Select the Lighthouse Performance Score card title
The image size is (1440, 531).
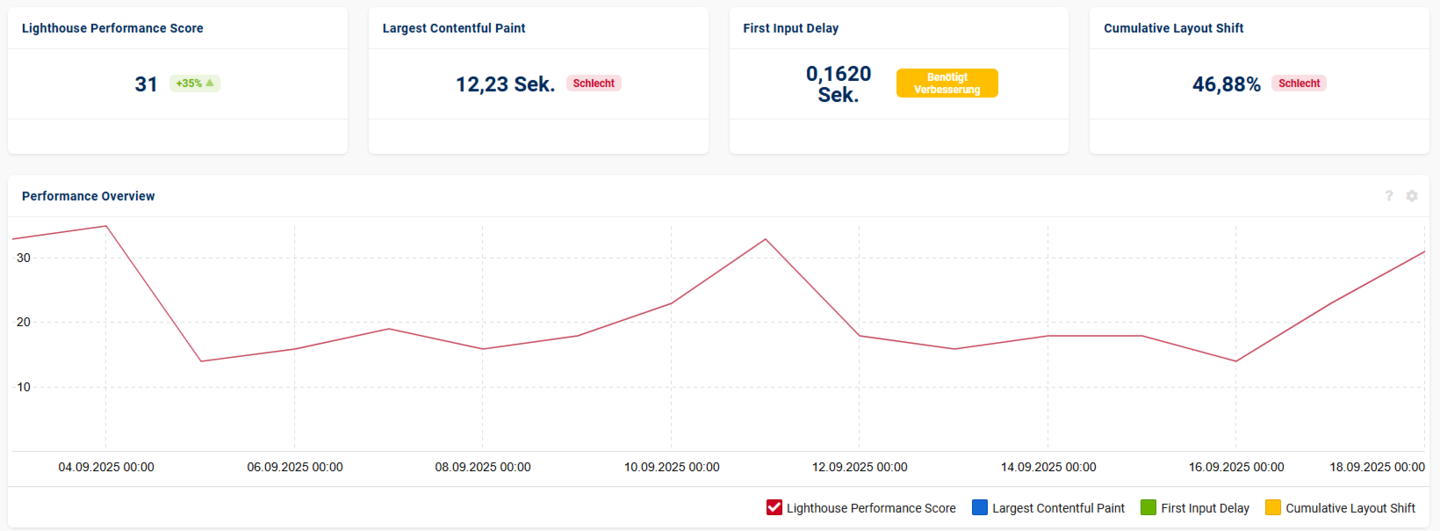coord(112,28)
